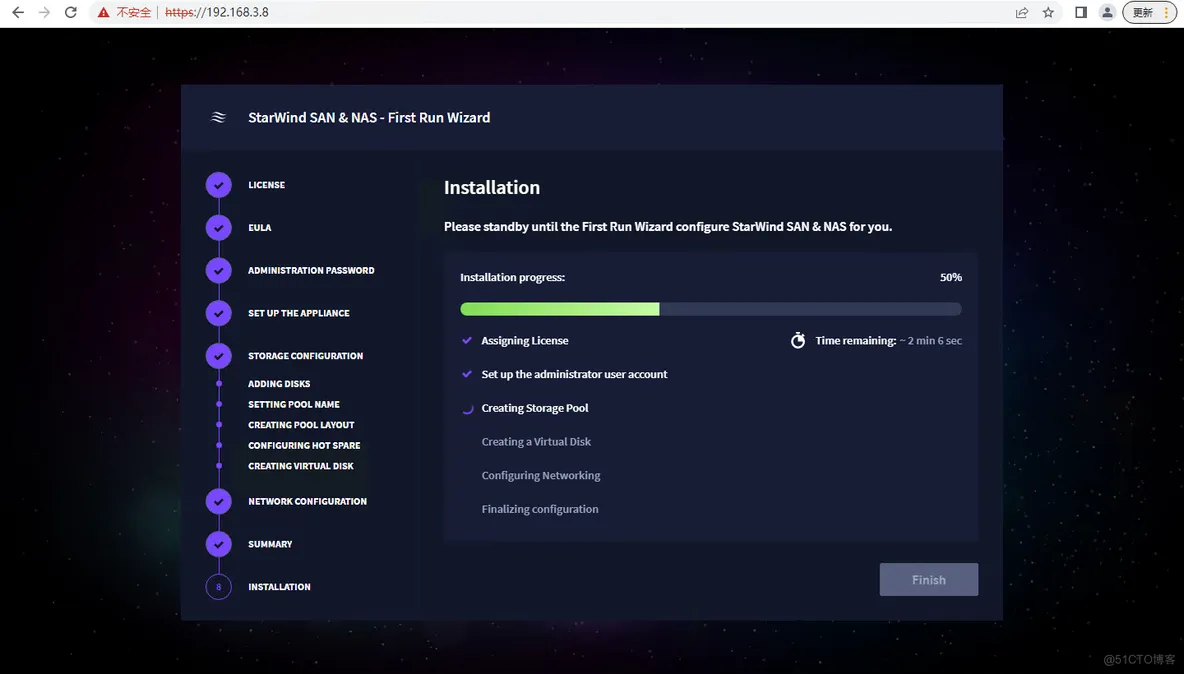
Task: Select the ADMINISTRATION PASSWORD step label
Action: (x=311, y=270)
